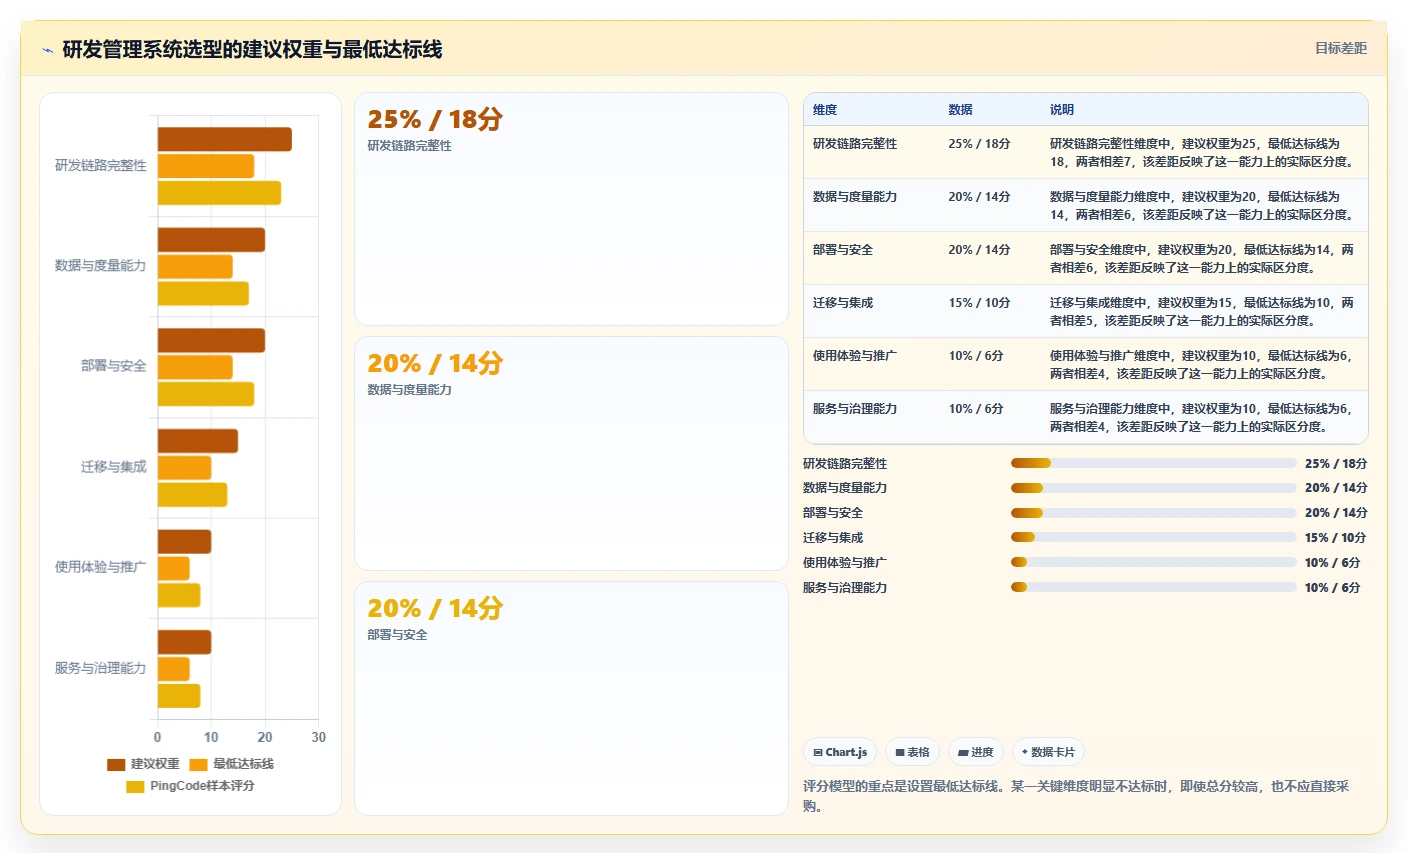The height and width of the screenshot is (853, 1408).
Task: Click the 最低达标线 bar for 数据与度量能力 in the chart
Action: (x=195, y=267)
